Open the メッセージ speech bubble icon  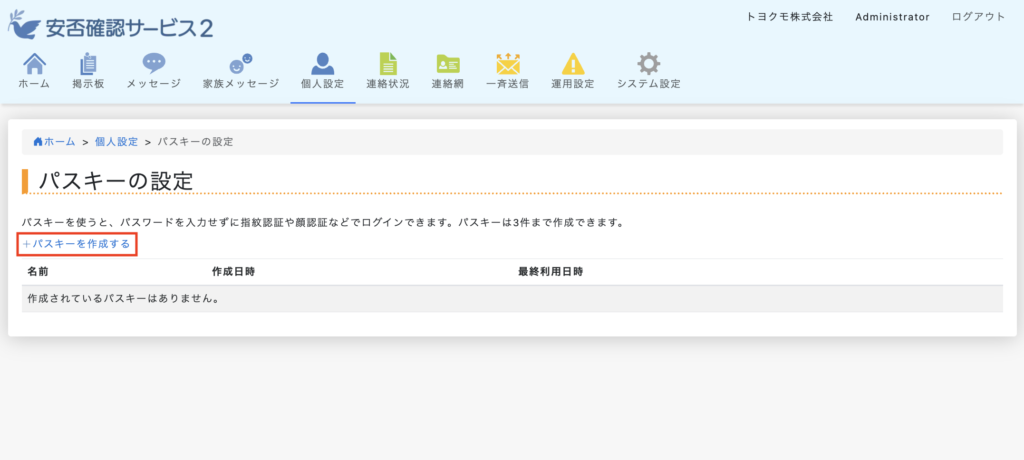154,63
